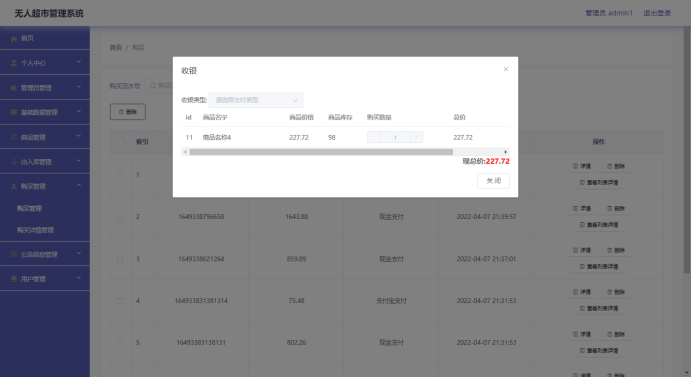Click 查看列表详情 icon in row 5
Viewport: 692px width, 377px height.
(582, 351)
